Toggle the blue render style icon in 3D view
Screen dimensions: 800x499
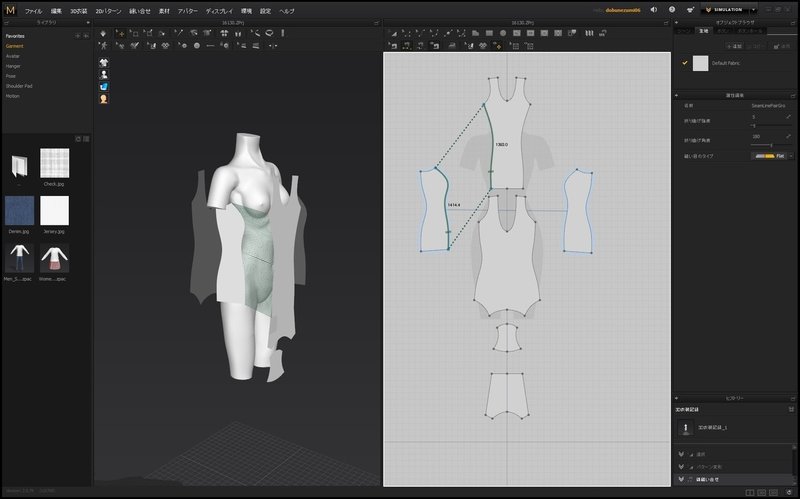(104, 87)
